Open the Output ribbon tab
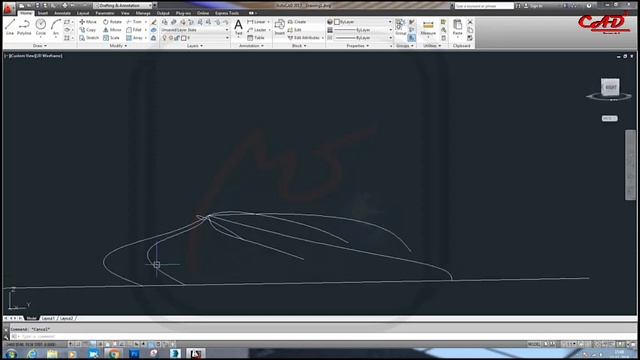 coord(163,13)
